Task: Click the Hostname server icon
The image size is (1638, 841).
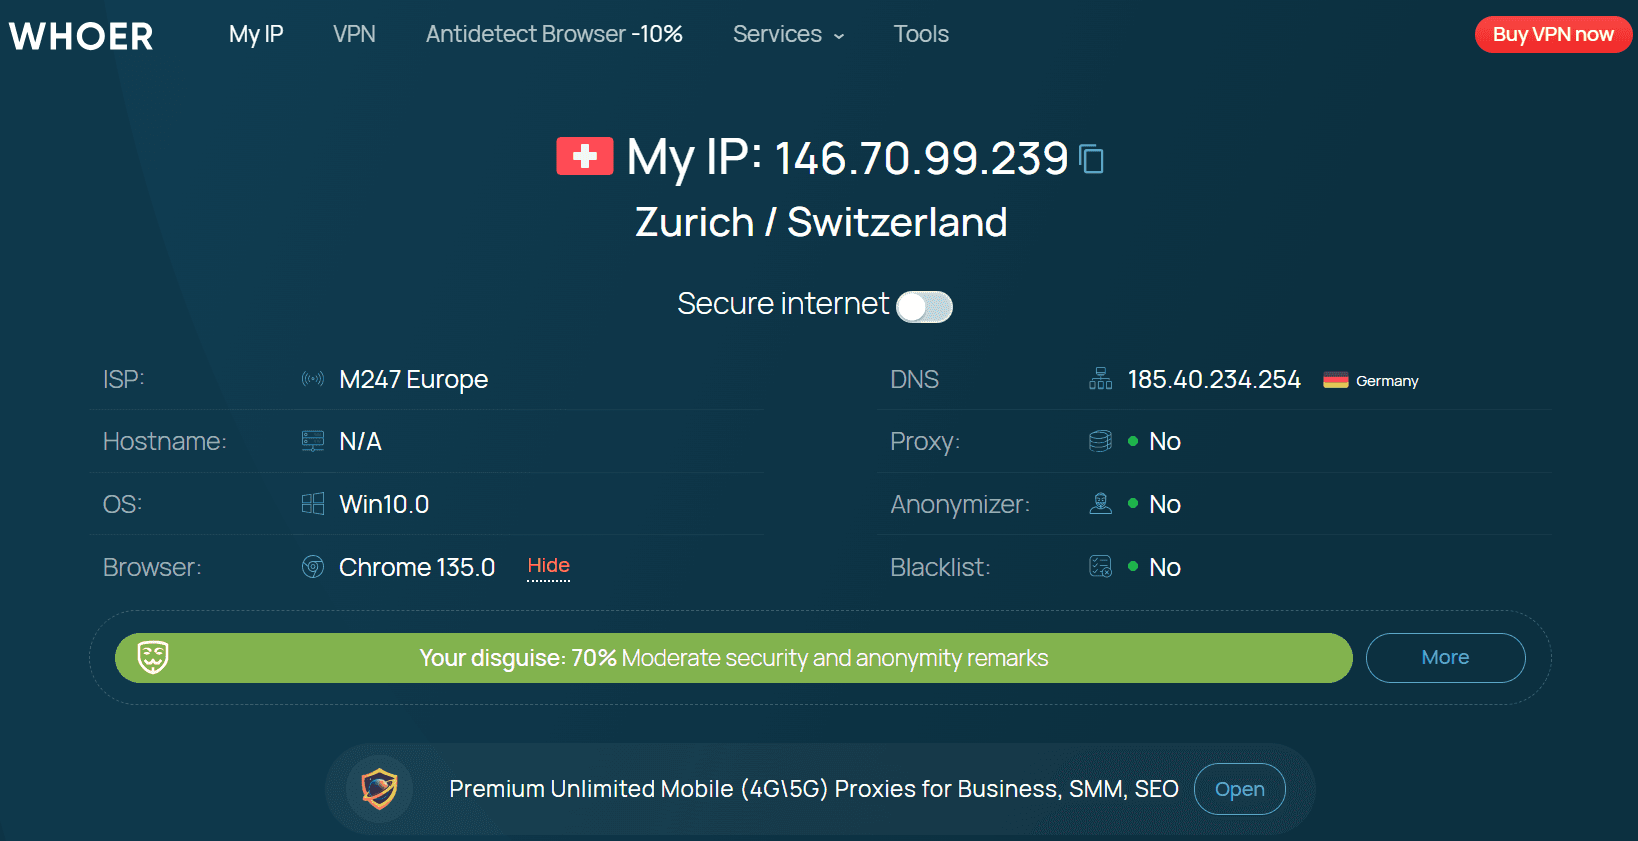Action: (313, 441)
